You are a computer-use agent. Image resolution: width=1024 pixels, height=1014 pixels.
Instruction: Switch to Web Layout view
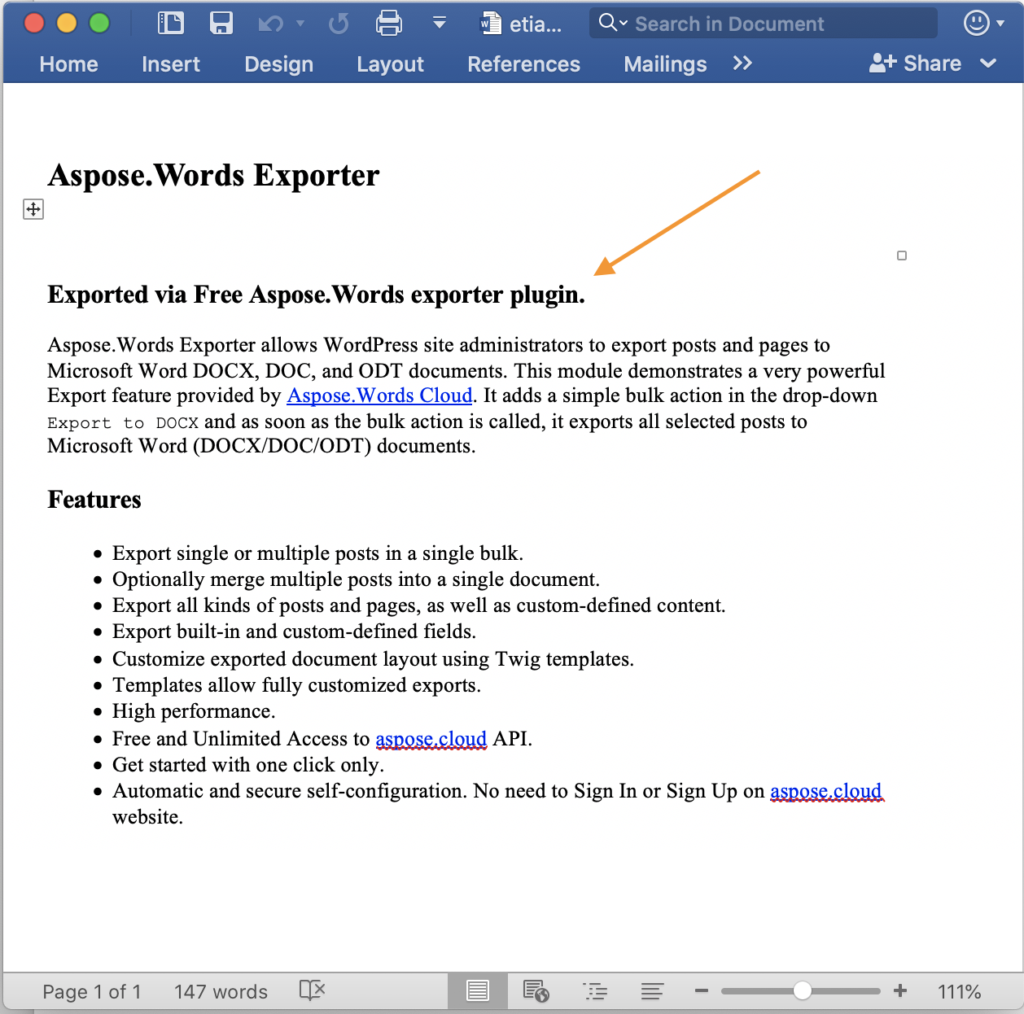click(x=536, y=991)
